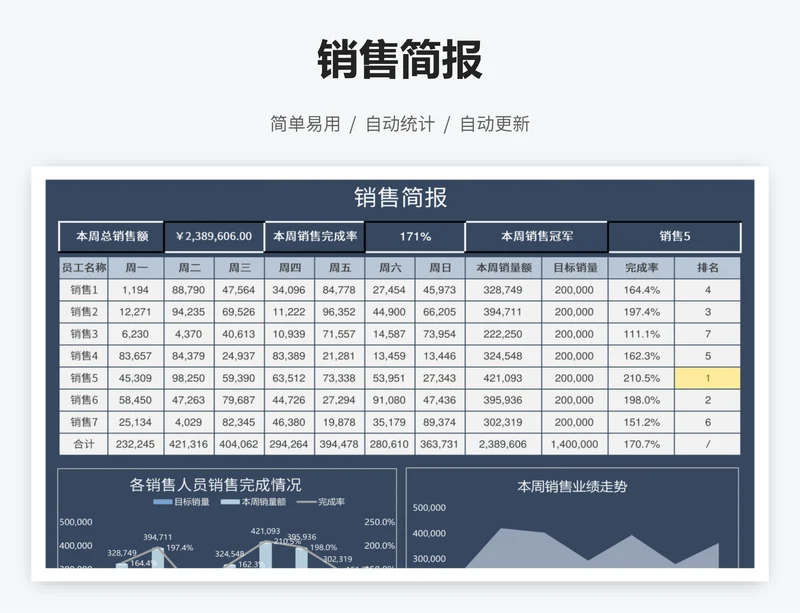Select cell with value 395,936 in the table
The image size is (800, 613).
click(x=503, y=400)
